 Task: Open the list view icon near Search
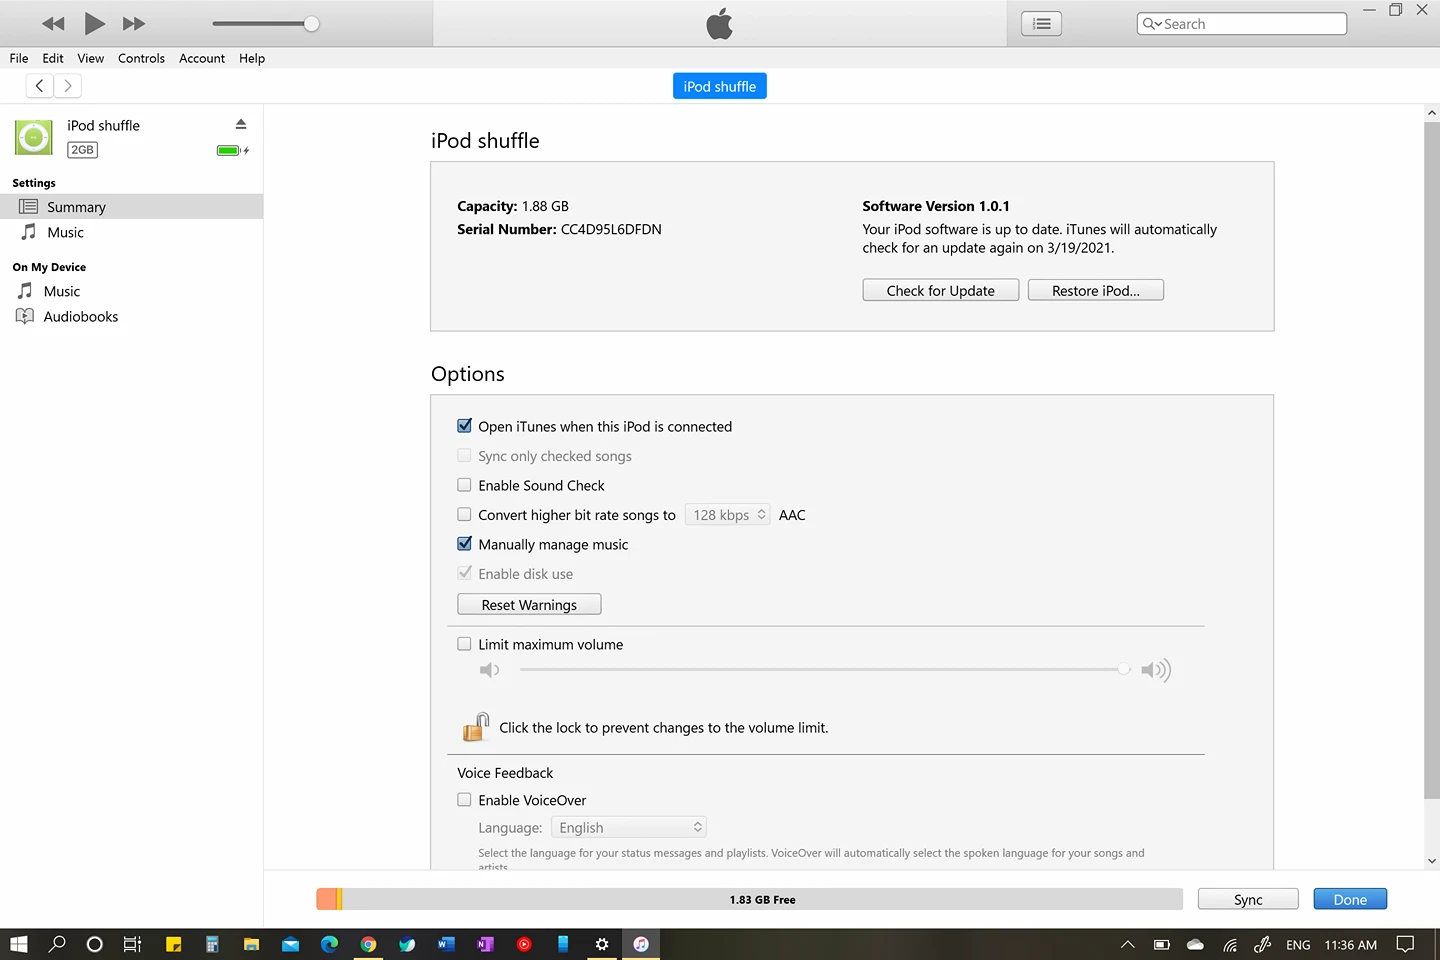click(1041, 24)
